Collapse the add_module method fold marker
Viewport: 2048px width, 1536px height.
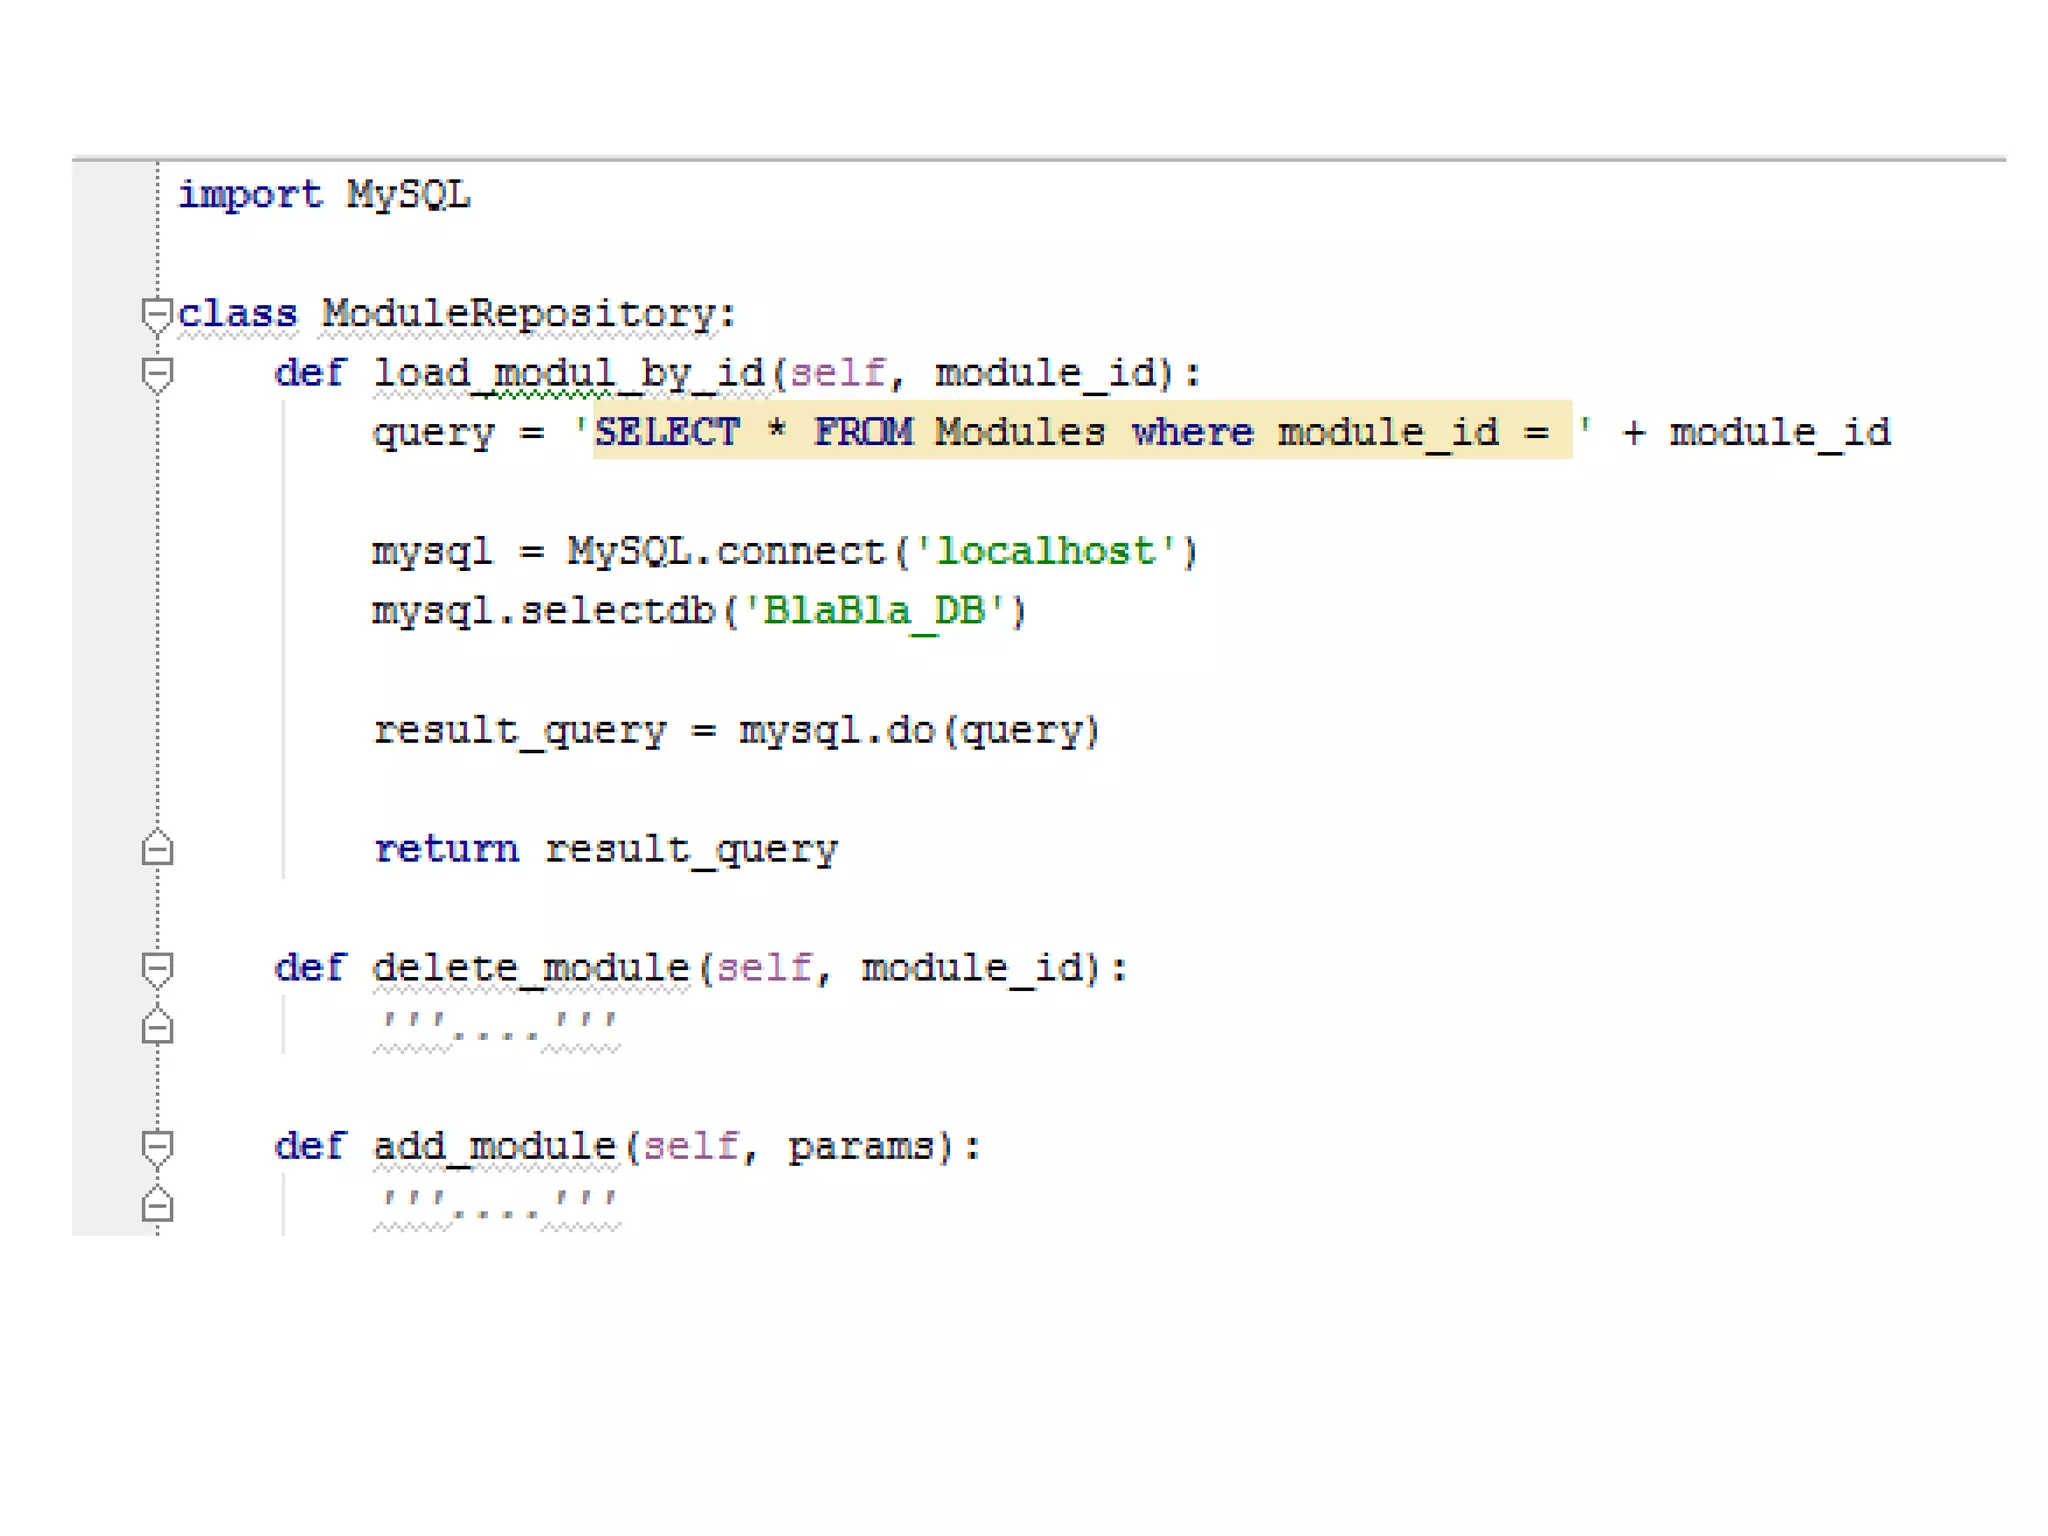(x=157, y=1147)
